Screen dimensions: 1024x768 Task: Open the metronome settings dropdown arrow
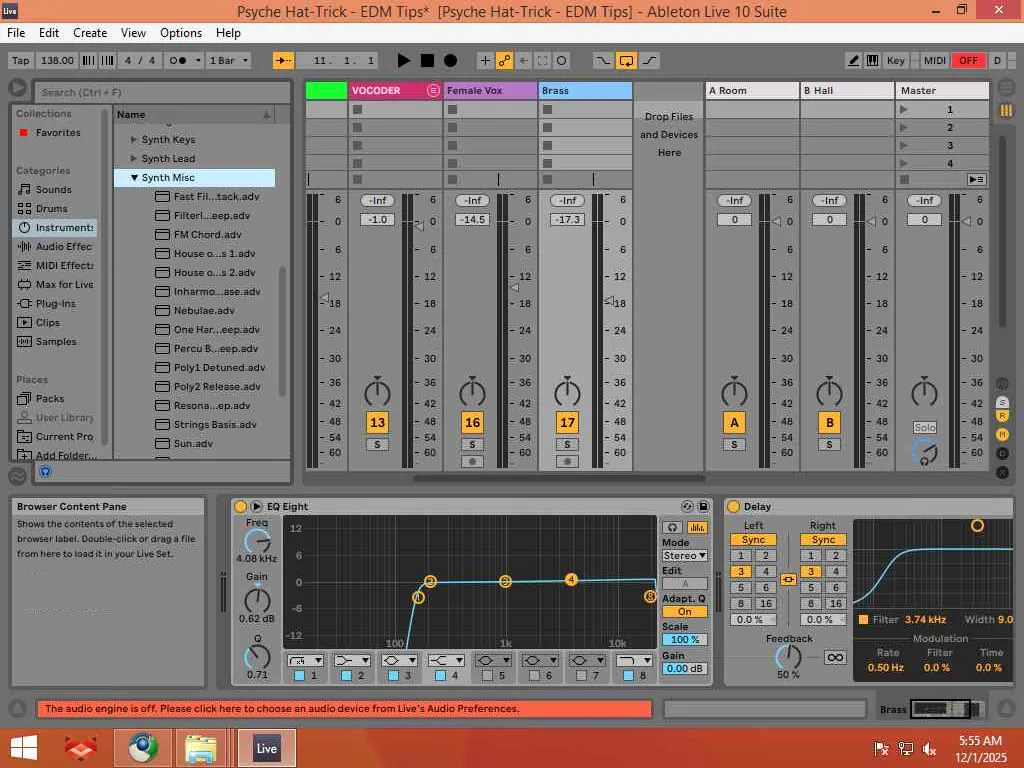[x=197, y=61]
